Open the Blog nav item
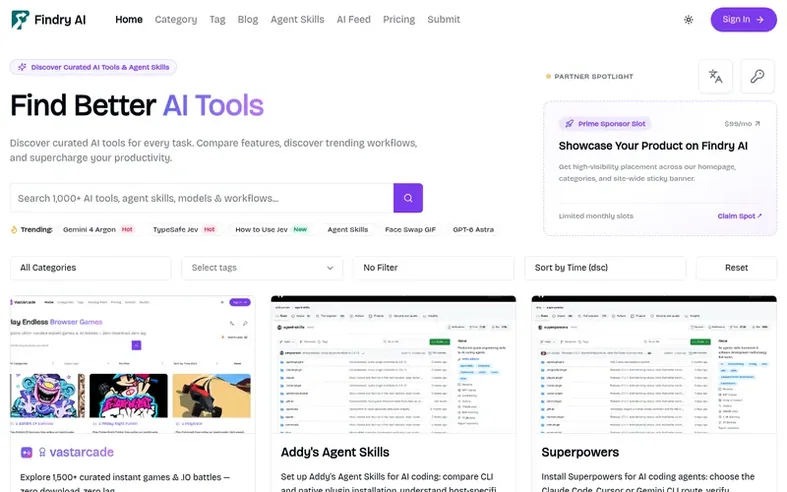This screenshot has width=787, height=492. pyautogui.click(x=248, y=20)
